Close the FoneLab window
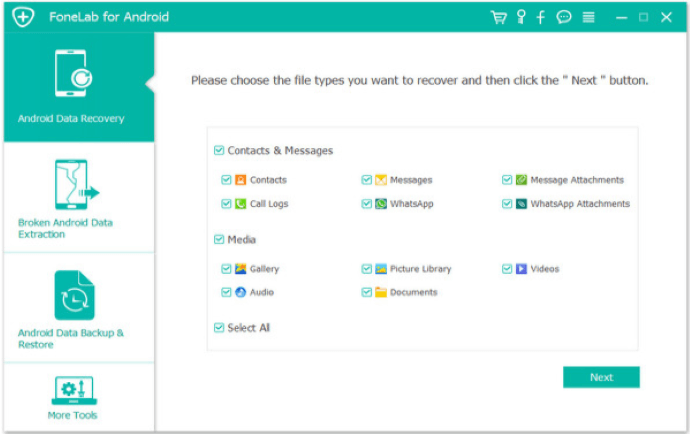The image size is (690, 434). click(666, 17)
